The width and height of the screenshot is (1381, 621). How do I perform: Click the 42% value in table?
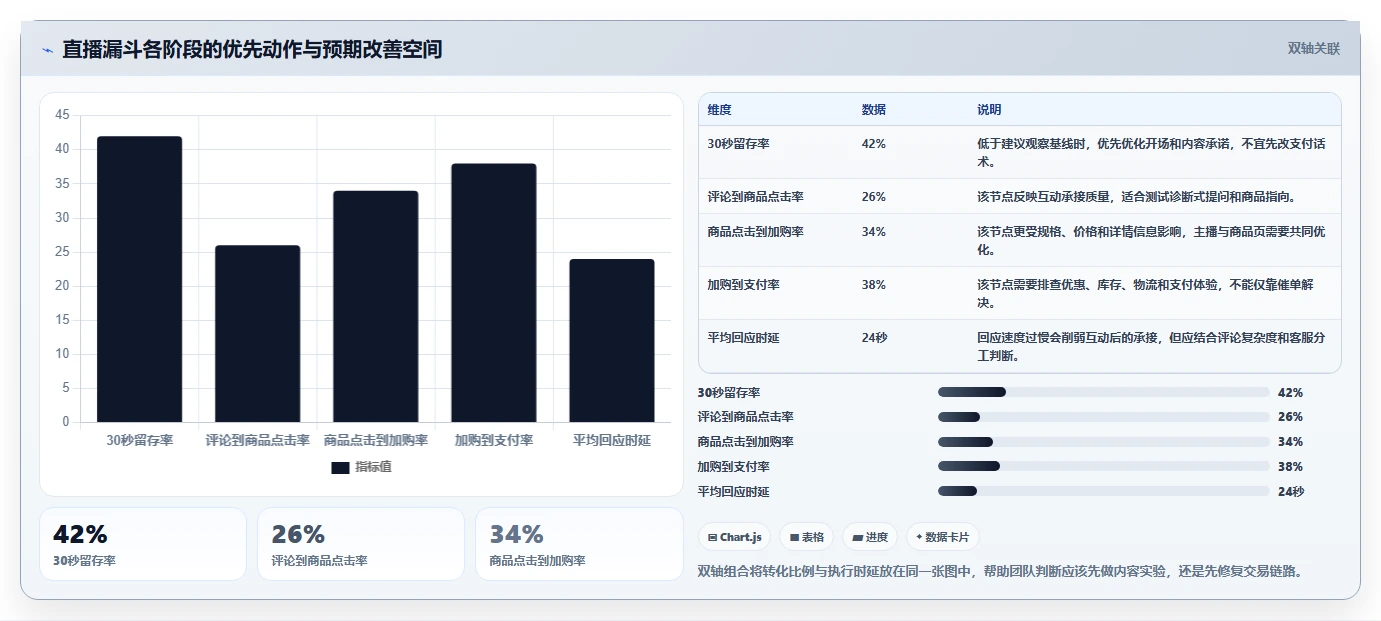[x=873, y=144]
